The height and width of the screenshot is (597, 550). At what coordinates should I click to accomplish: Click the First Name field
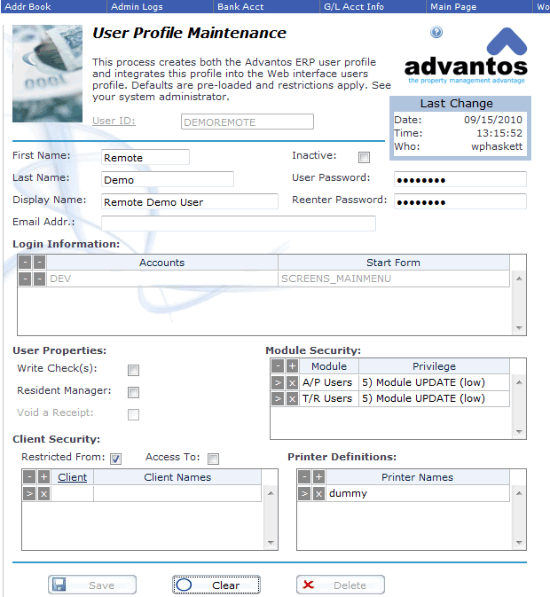pyautogui.click(x=145, y=157)
